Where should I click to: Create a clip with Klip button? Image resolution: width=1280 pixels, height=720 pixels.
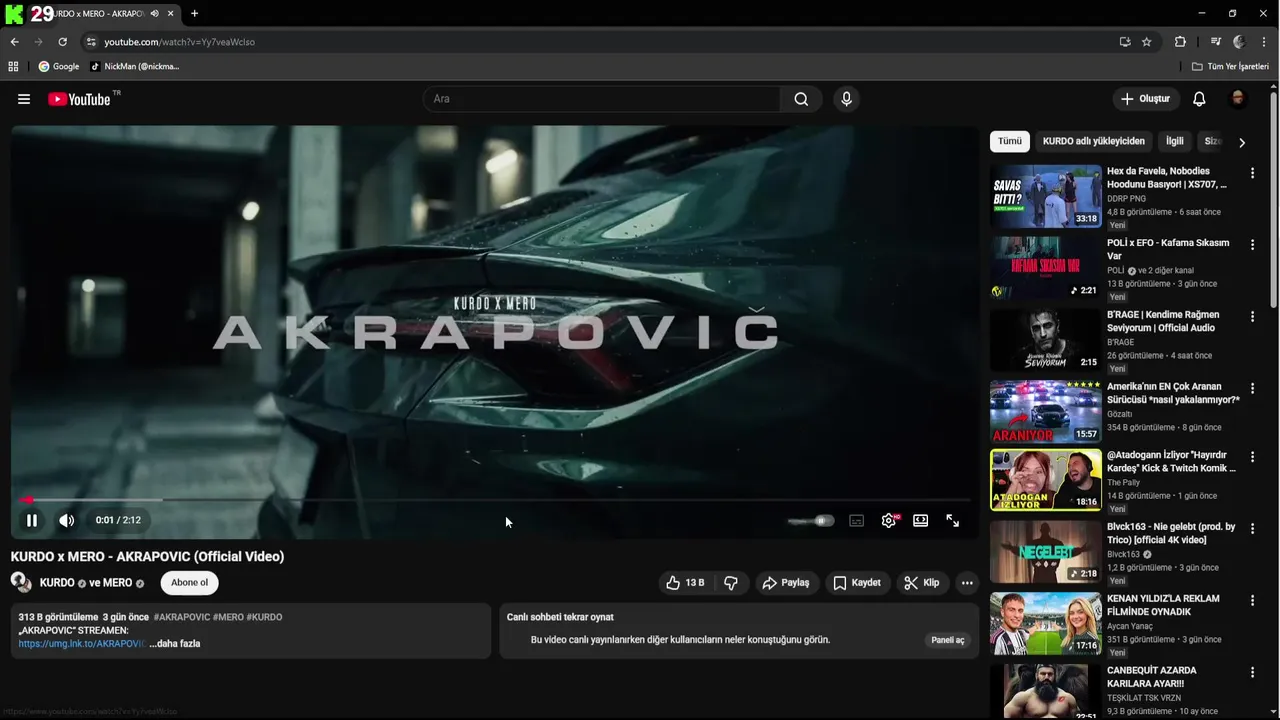(922, 582)
